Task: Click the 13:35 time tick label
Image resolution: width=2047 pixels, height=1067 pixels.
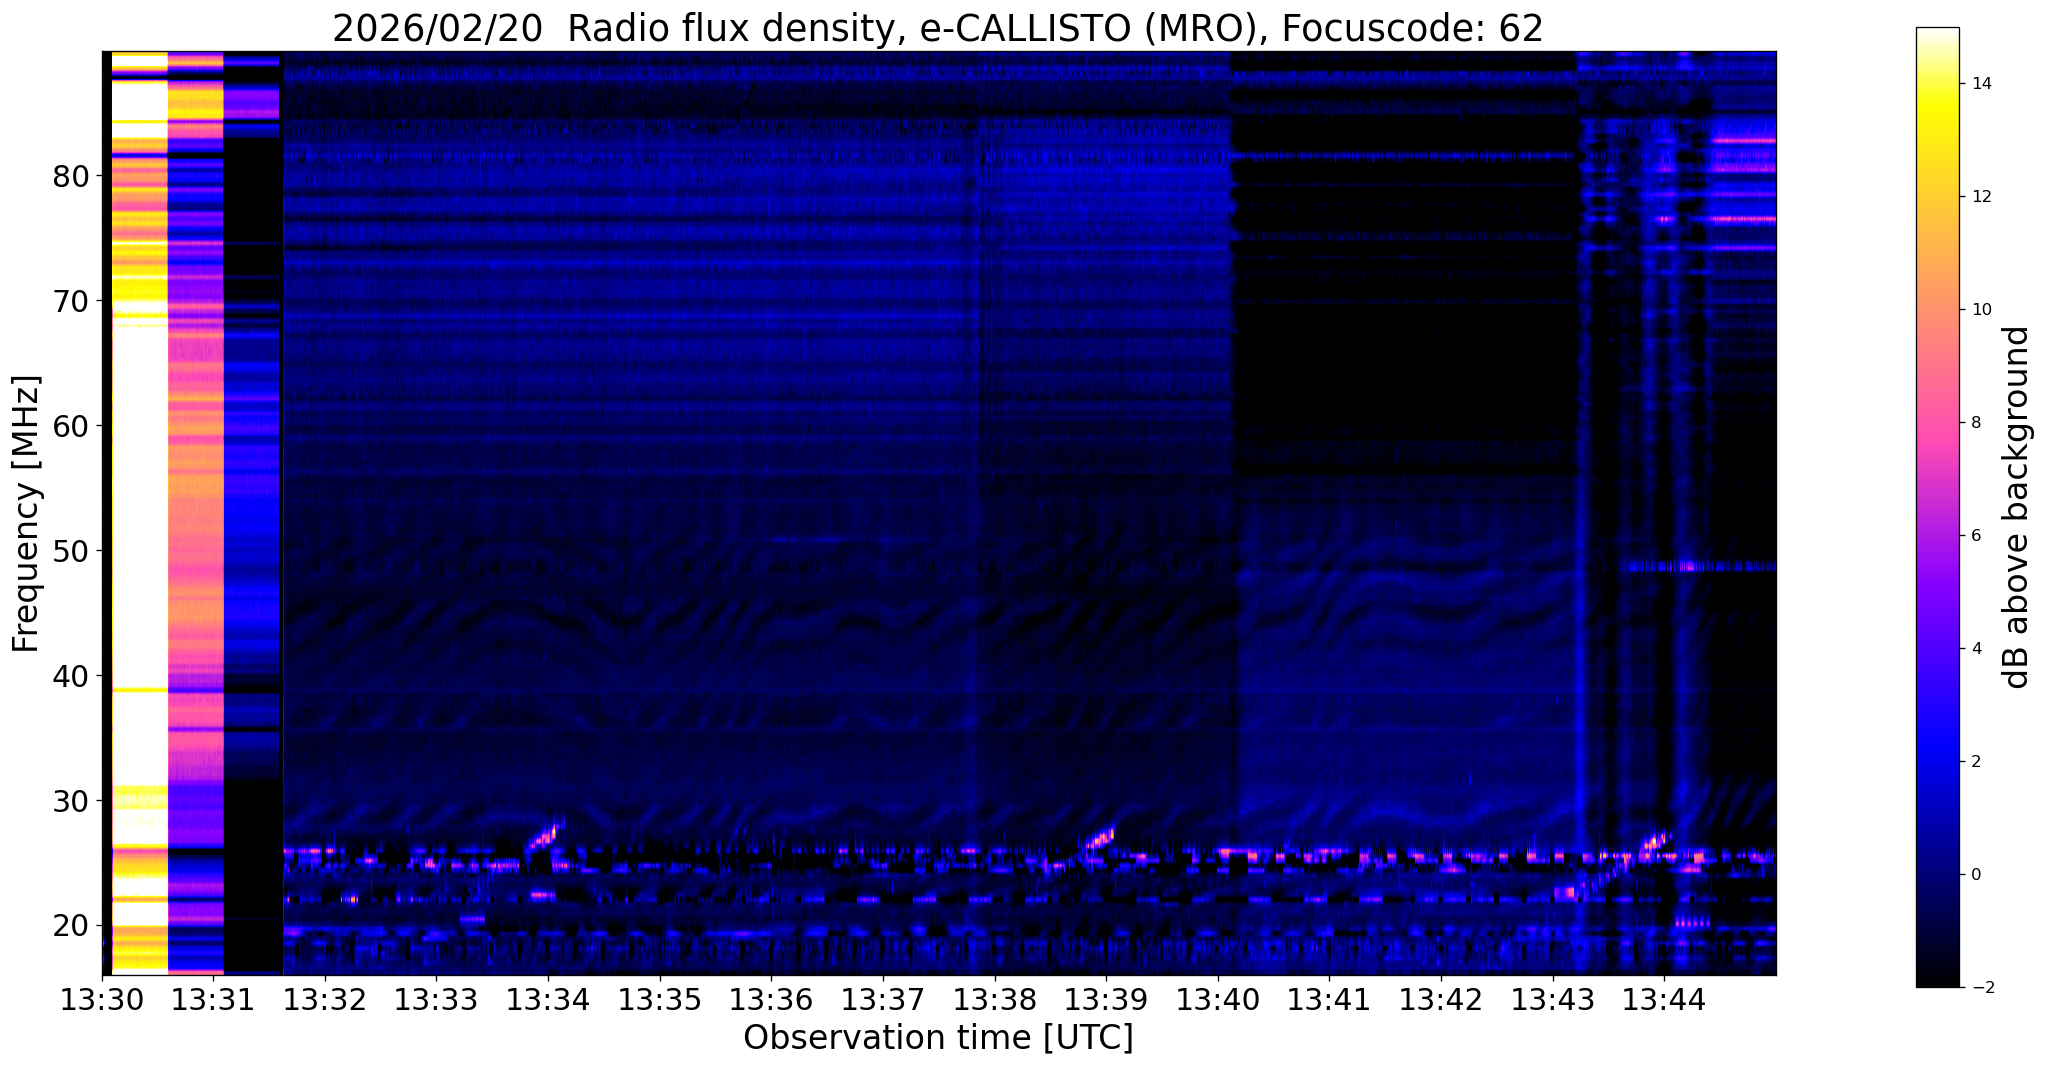Action: click(660, 999)
